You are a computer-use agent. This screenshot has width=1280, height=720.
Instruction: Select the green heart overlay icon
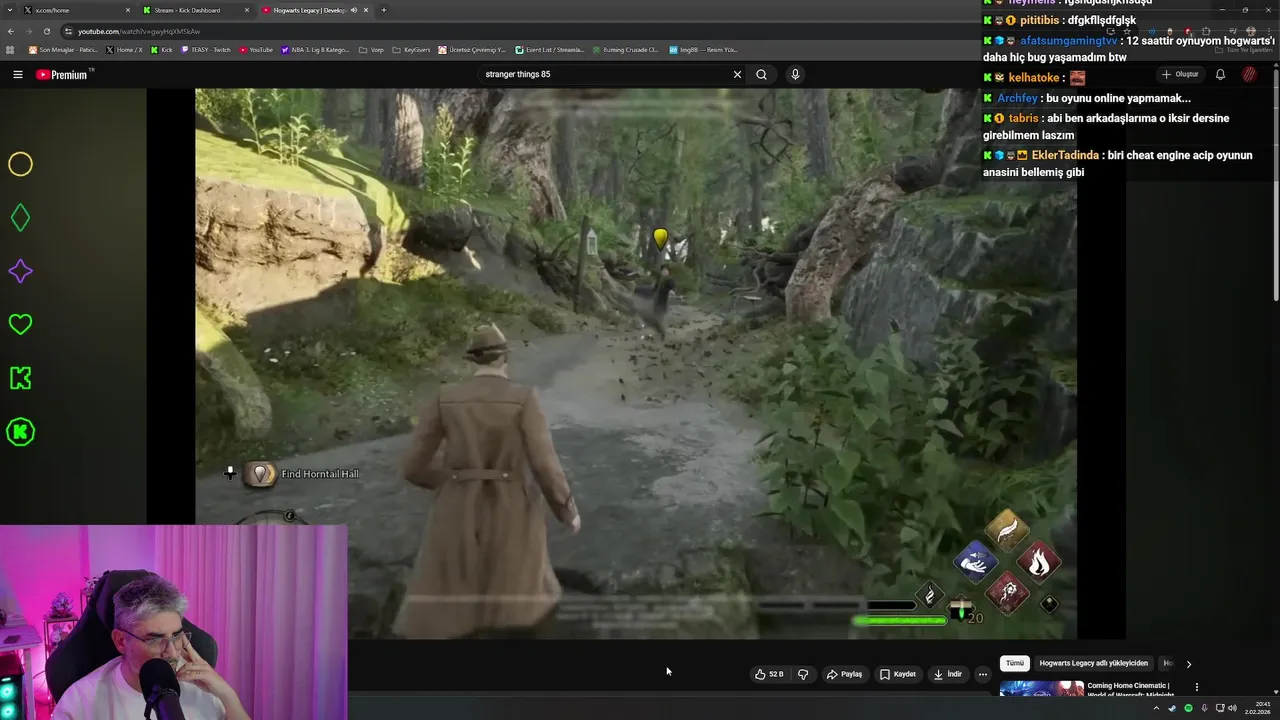(20, 324)
